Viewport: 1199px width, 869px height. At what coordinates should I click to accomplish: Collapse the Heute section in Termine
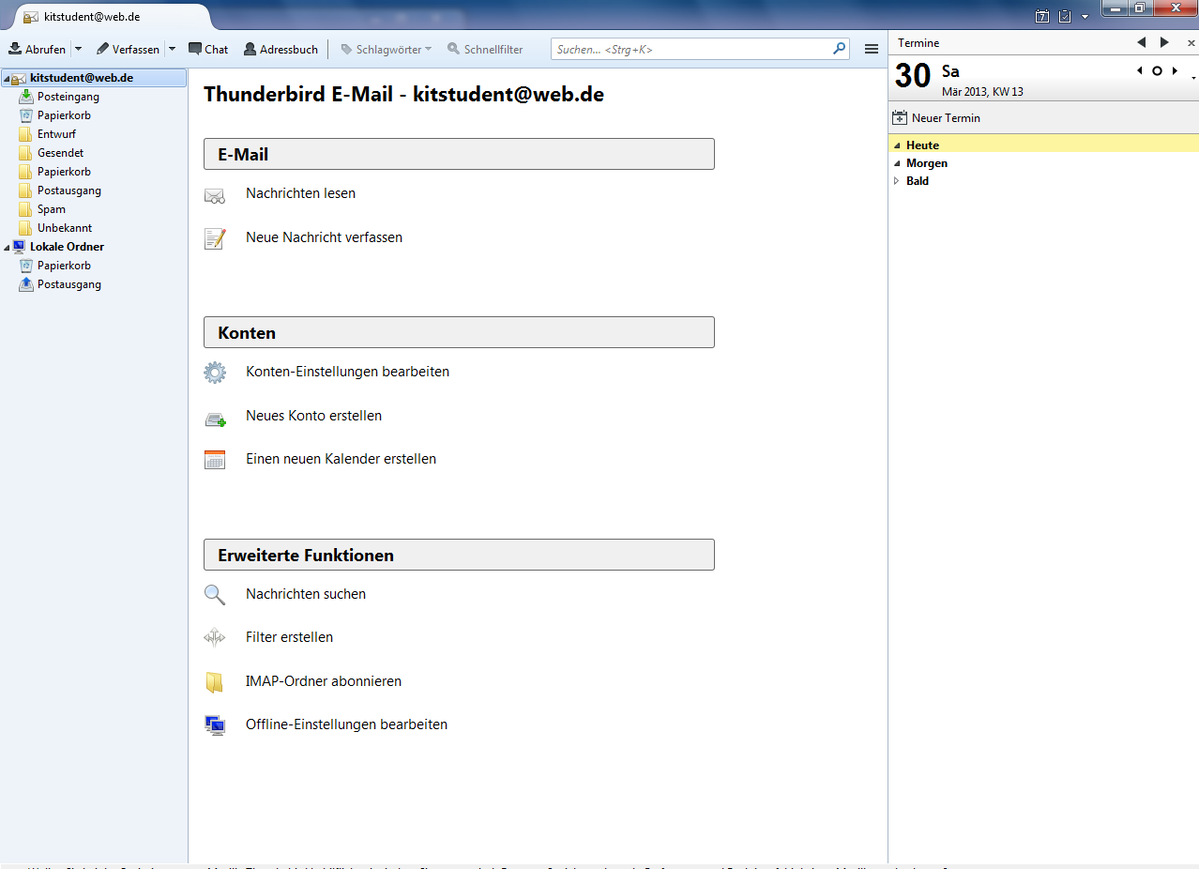pos(897,146)
